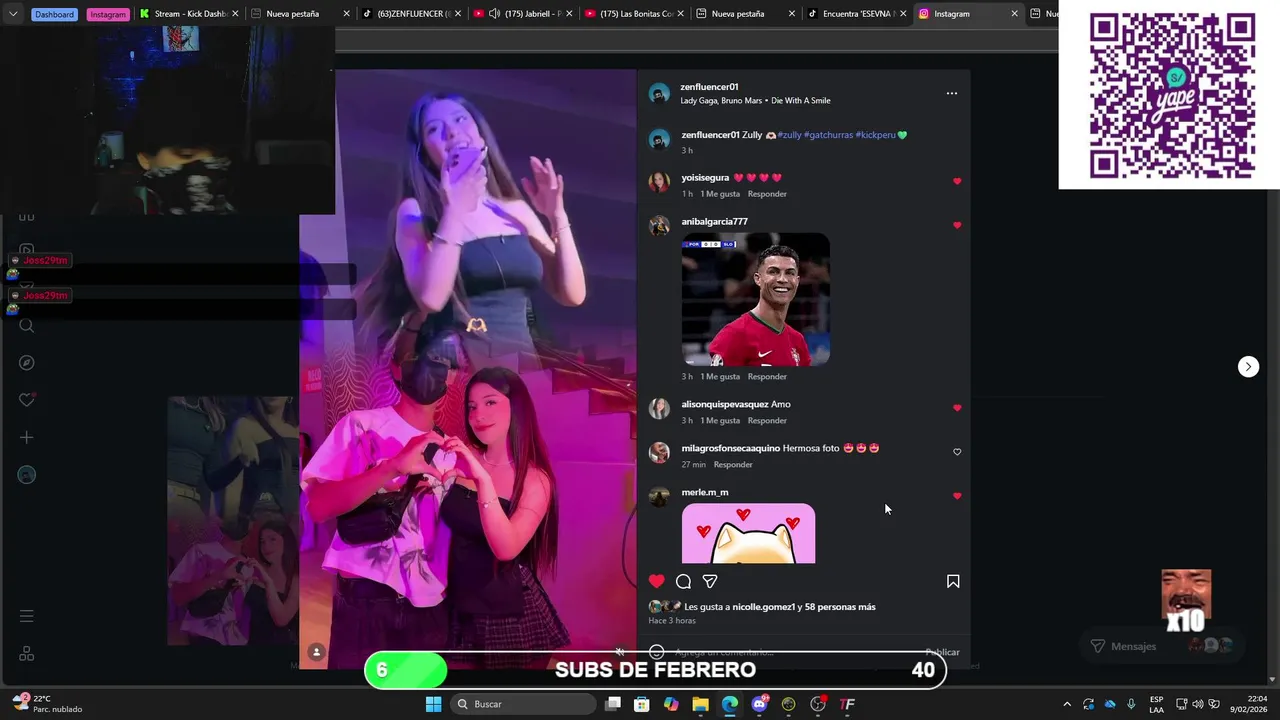Open Explore compass icon in the sidebar

(27, 363)
